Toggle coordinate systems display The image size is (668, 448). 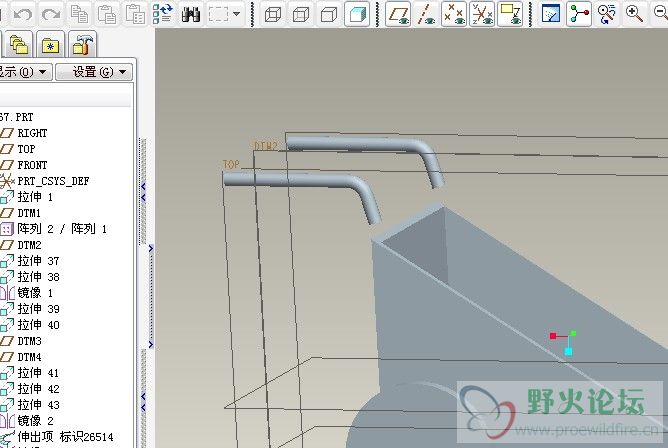click(481, 14)
